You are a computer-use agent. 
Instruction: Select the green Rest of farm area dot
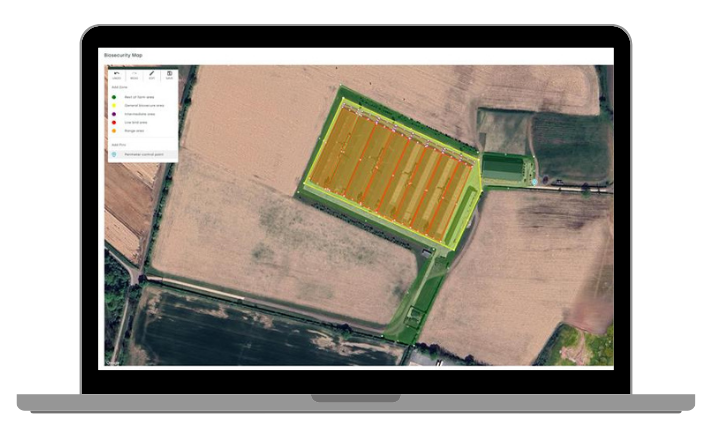click(x=115, y=96)
